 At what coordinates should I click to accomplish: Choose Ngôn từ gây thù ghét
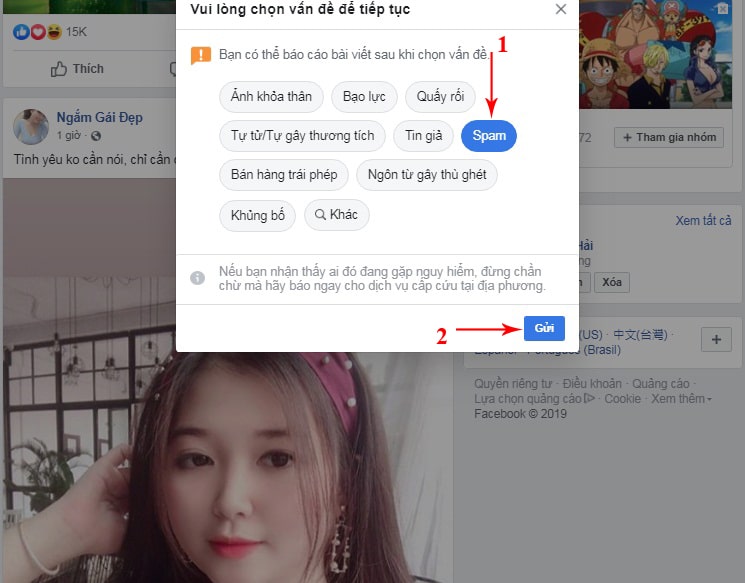pyautogui.click(x=427, y=175)
